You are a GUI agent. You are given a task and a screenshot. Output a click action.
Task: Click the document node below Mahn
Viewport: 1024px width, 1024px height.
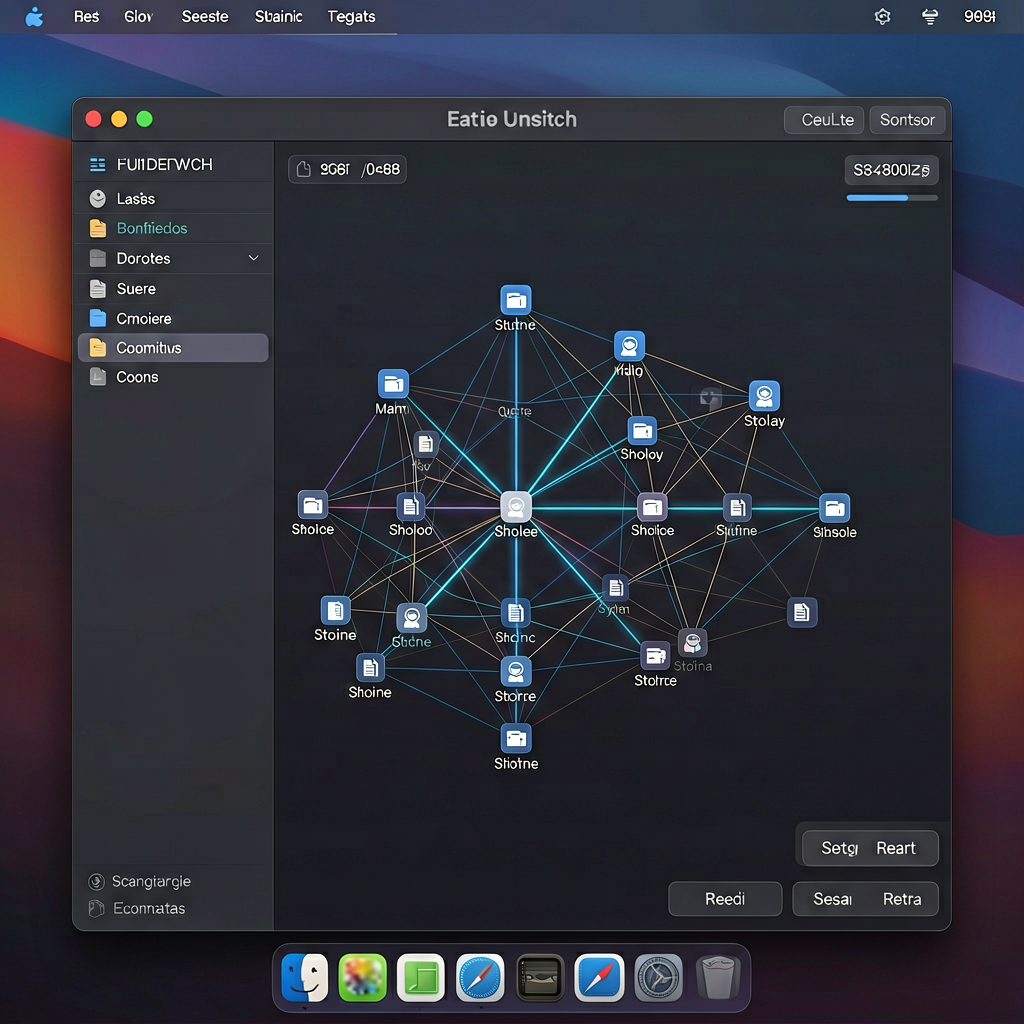(426, 444)
